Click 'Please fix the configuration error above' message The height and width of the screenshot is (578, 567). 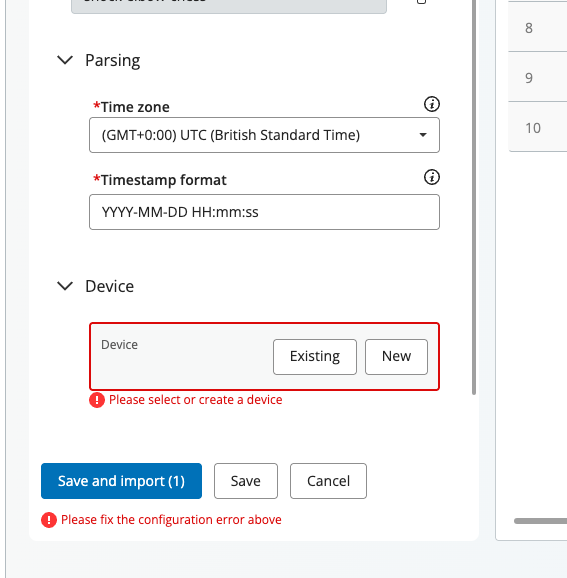[171, 520]
